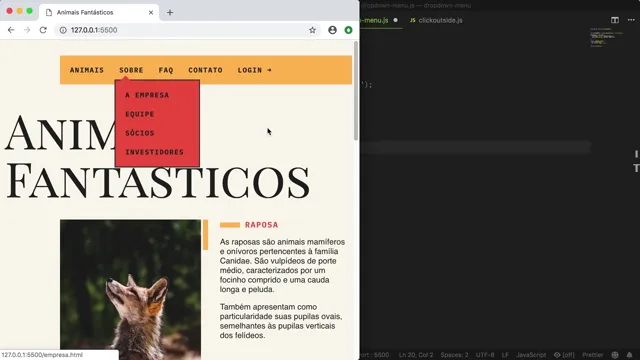Bookmark this page with the star icon

tap(312, 30)
